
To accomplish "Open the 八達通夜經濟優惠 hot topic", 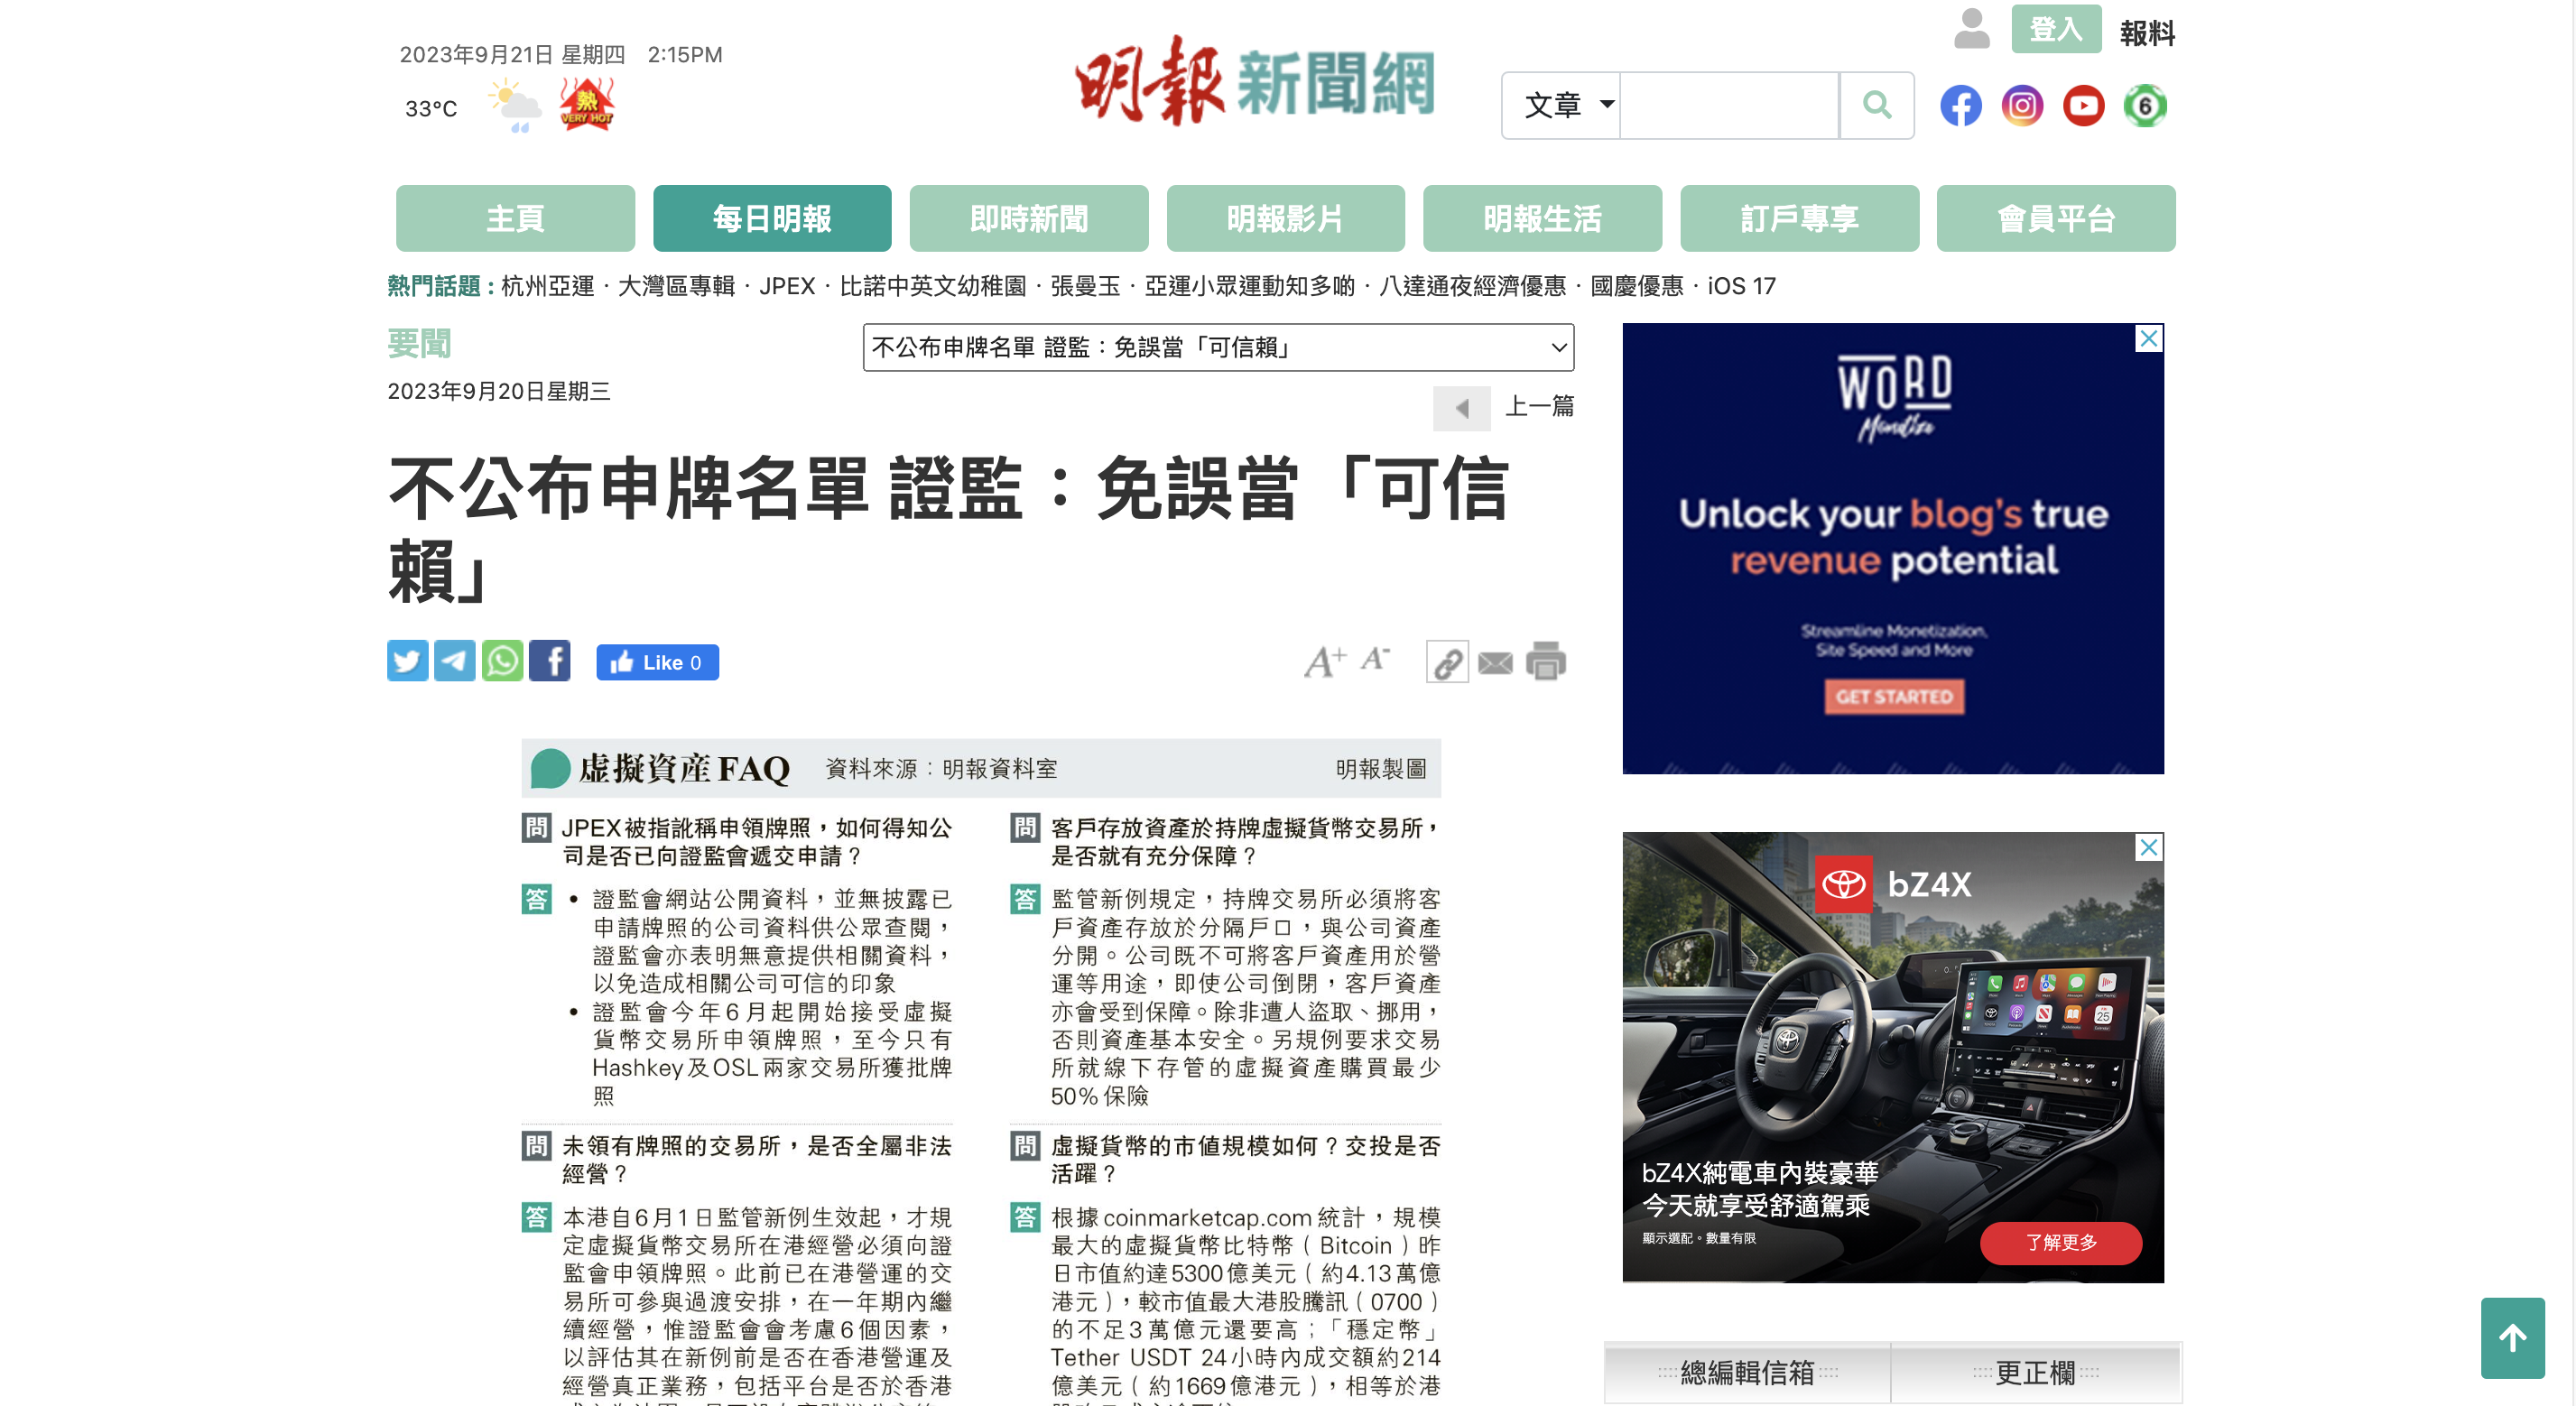I will 1473,286.
